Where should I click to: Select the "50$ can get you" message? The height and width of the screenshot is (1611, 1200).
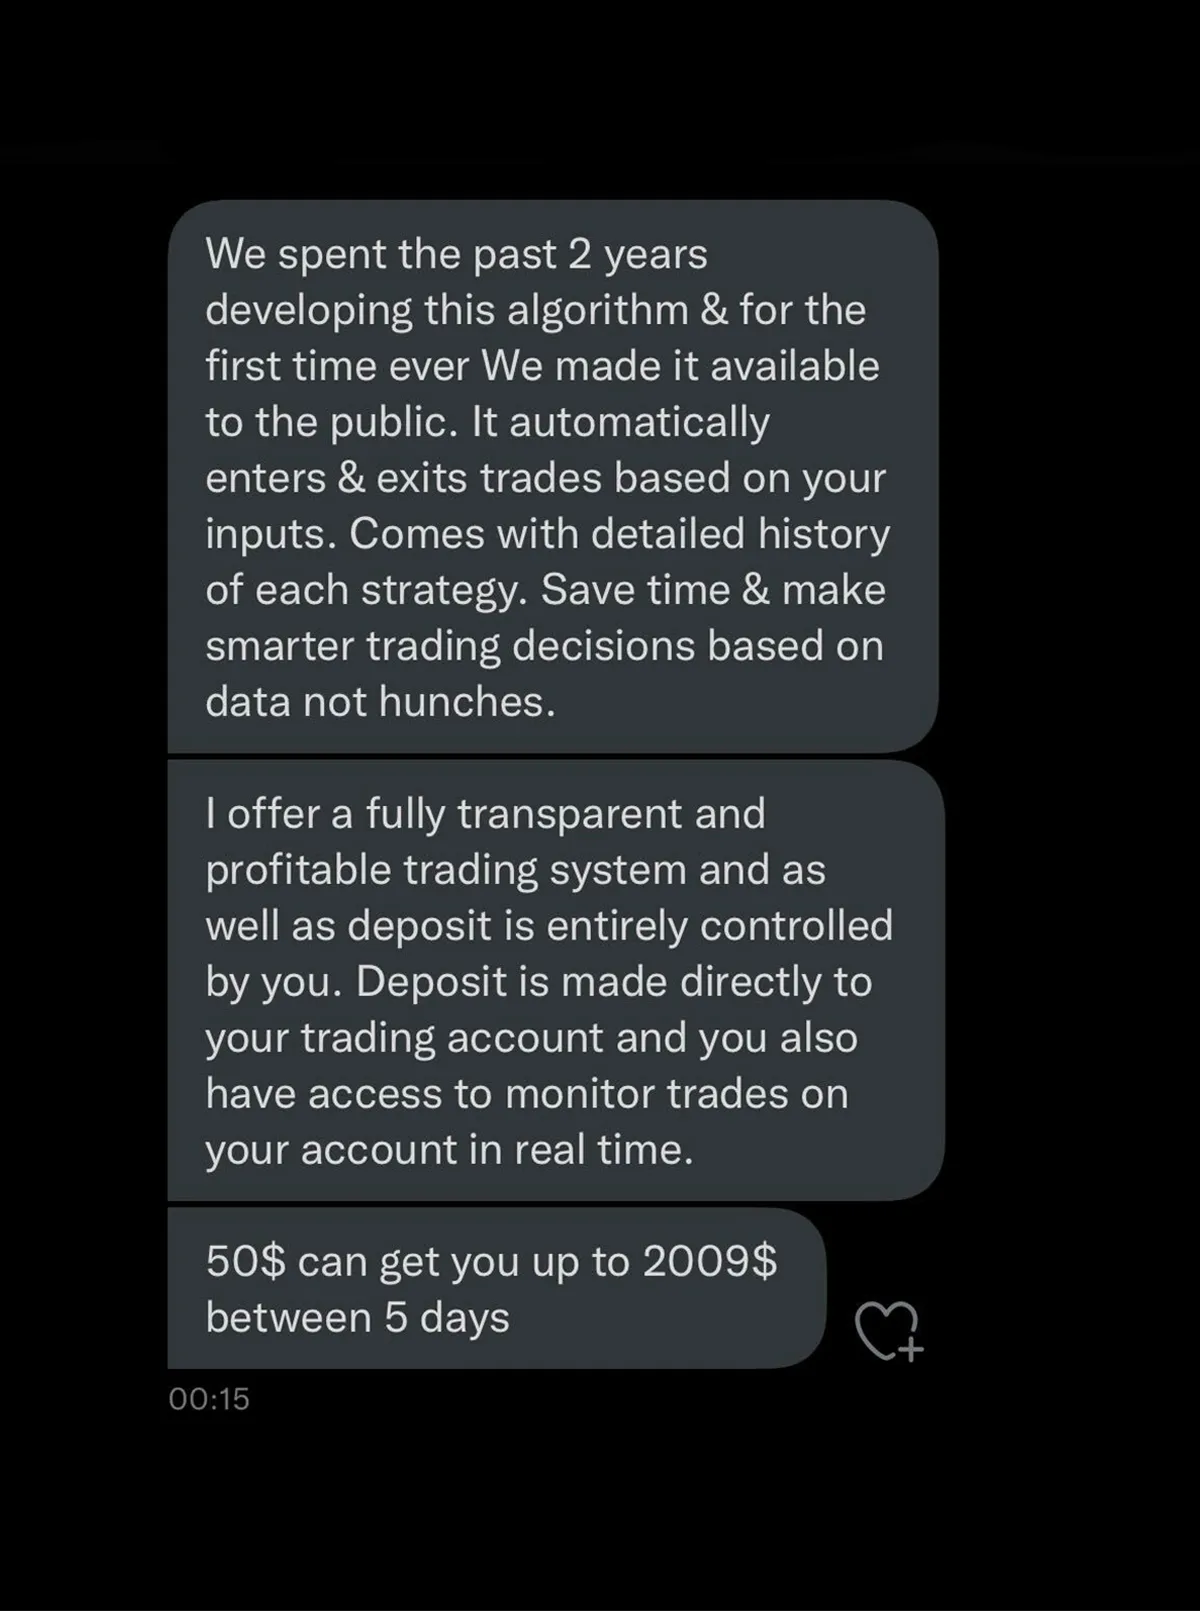[x=495, y=1288]
